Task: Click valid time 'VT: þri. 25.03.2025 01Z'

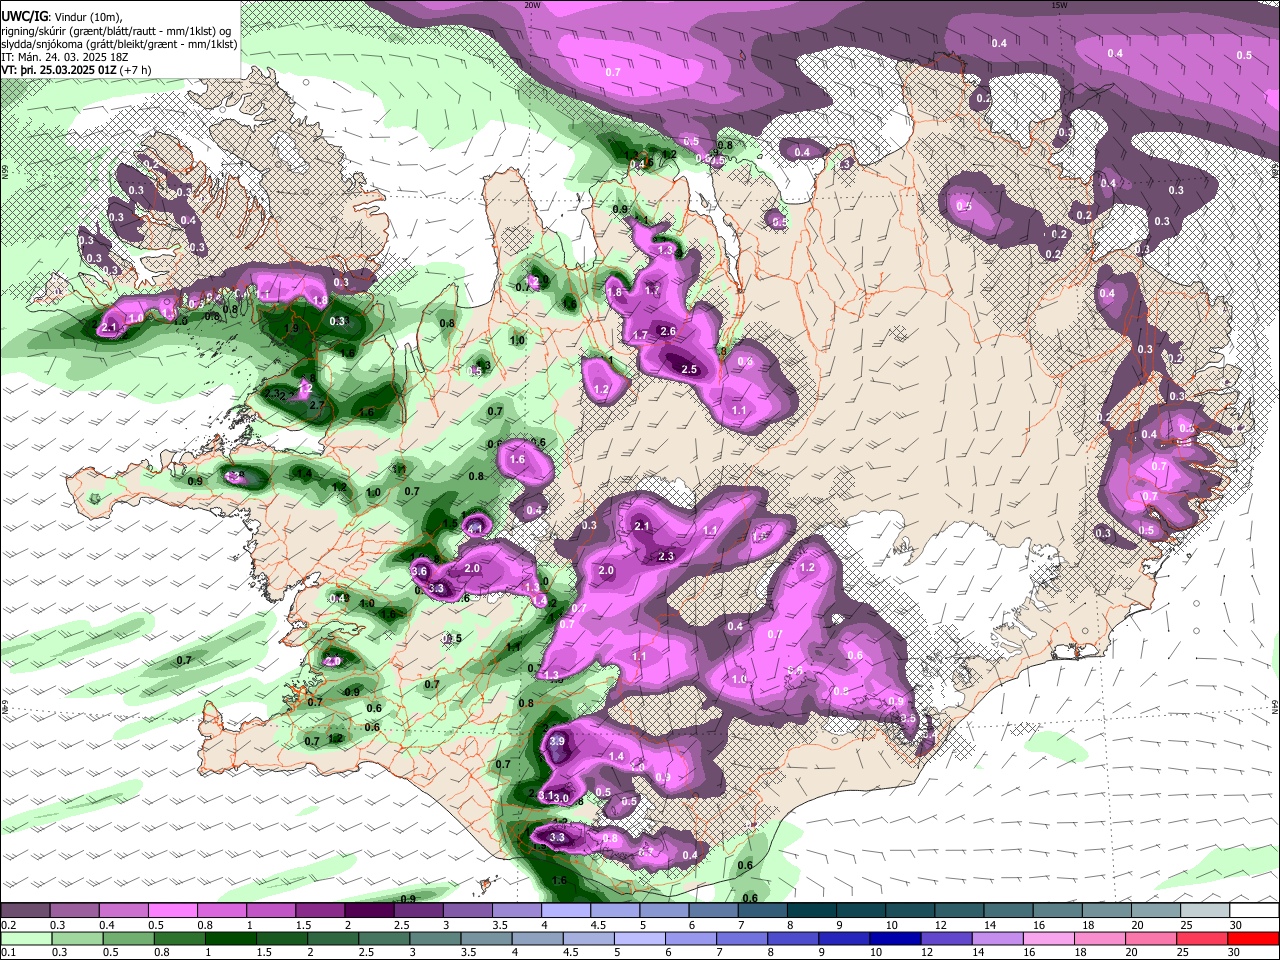Action: 58,70
